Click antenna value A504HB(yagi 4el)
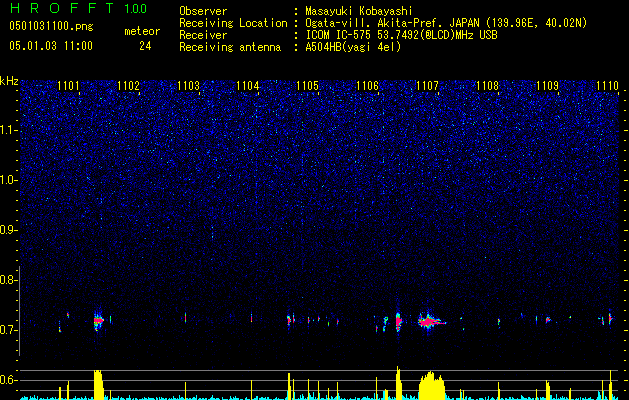 tap(353, 47)
